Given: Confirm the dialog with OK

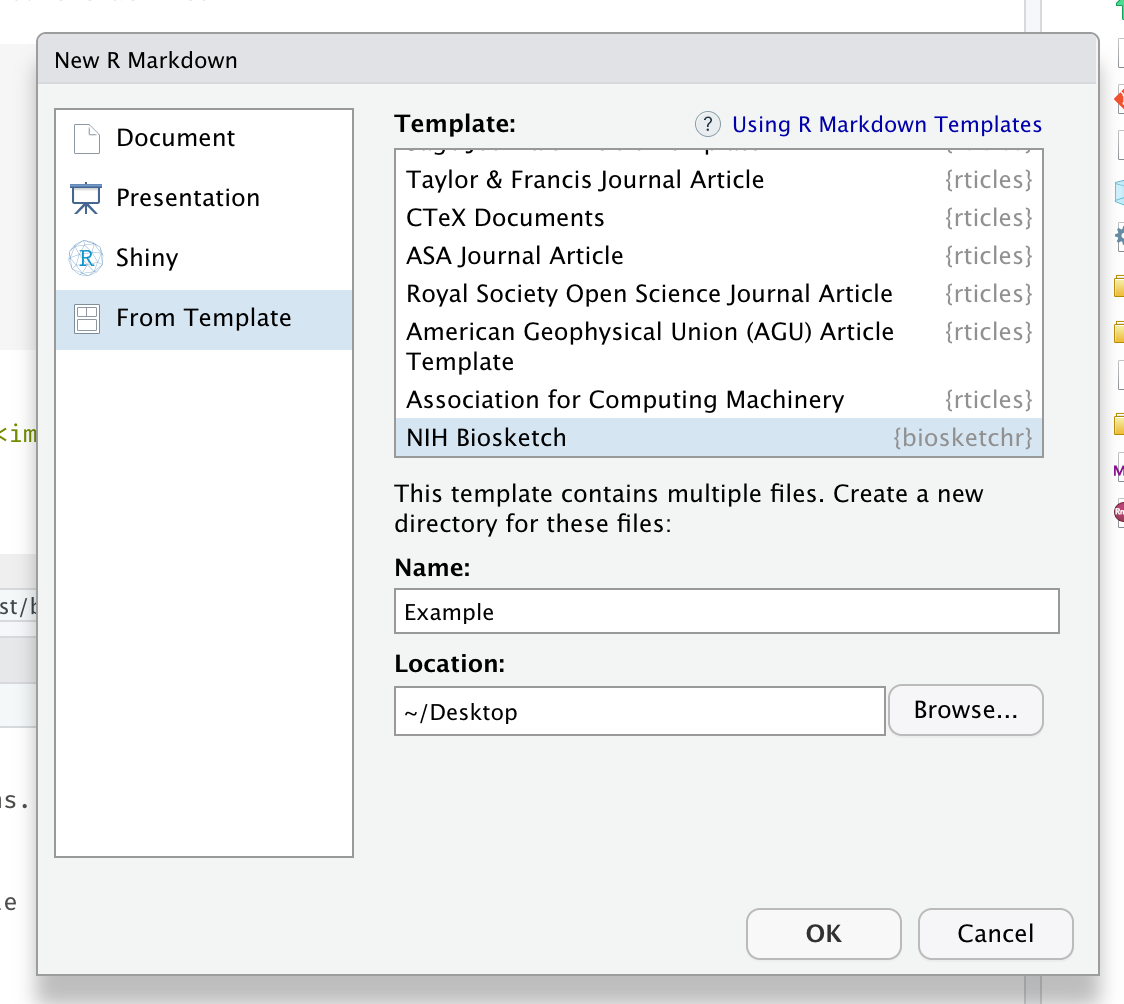Looking at the screenshot, I should pos(824,934).
